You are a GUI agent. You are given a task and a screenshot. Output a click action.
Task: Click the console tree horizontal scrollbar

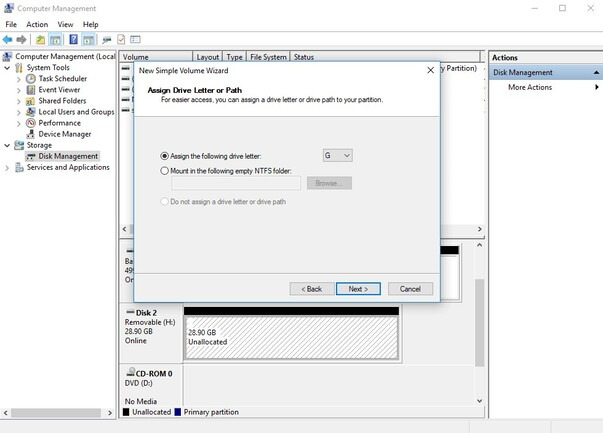coord(58,413)
